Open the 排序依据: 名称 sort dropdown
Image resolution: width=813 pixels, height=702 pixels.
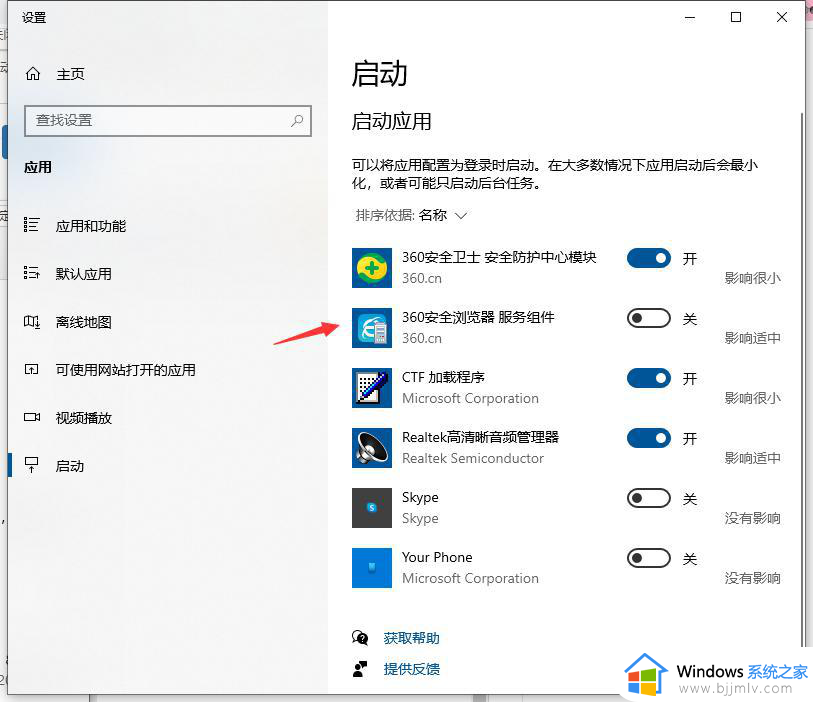[x=411, y=215]
